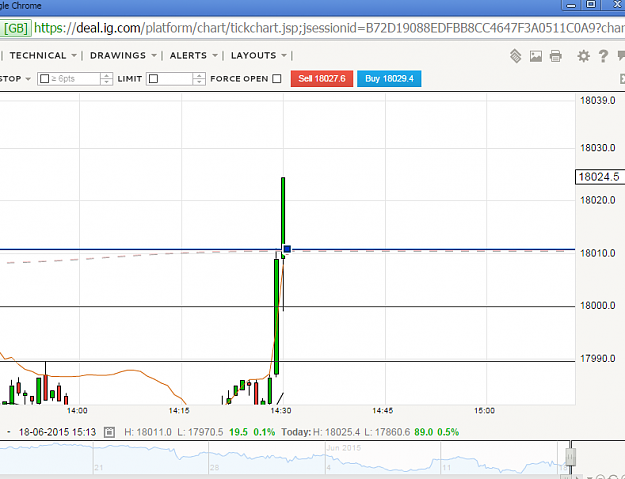
Task: Click the save chart image icon
Action: pos(536,56)
